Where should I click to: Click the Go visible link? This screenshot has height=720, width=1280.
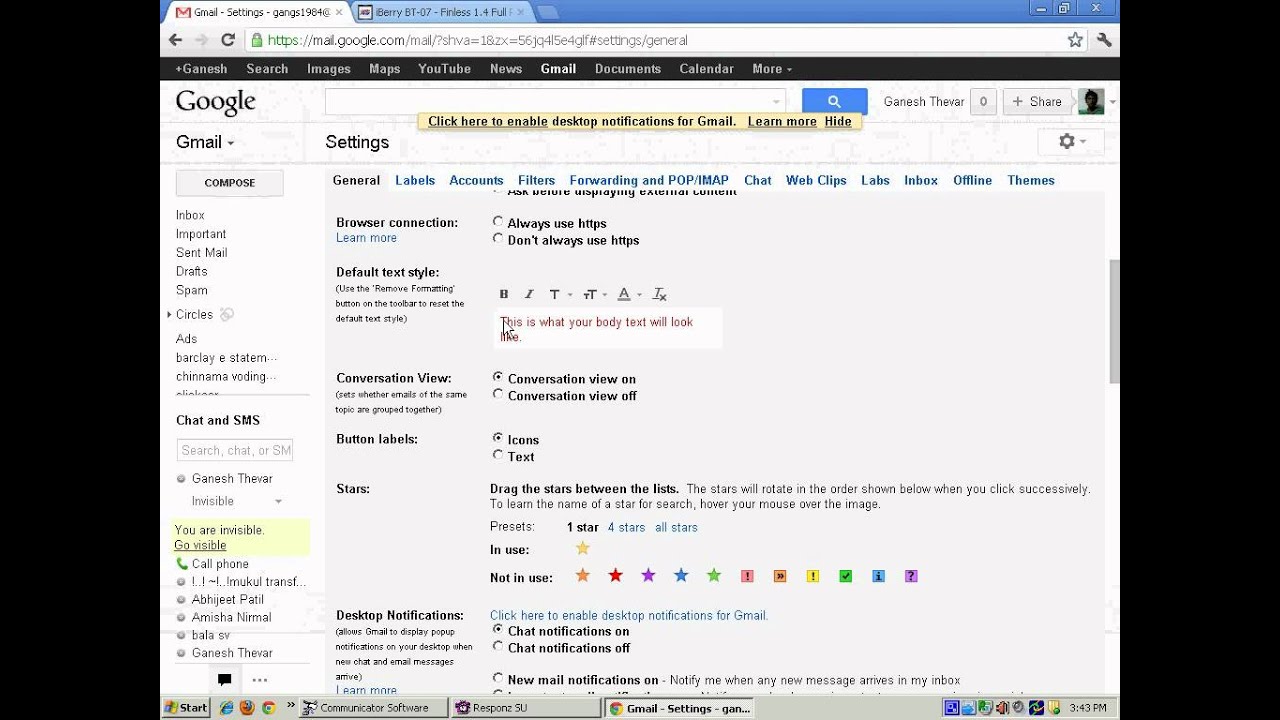click(200, 545)
